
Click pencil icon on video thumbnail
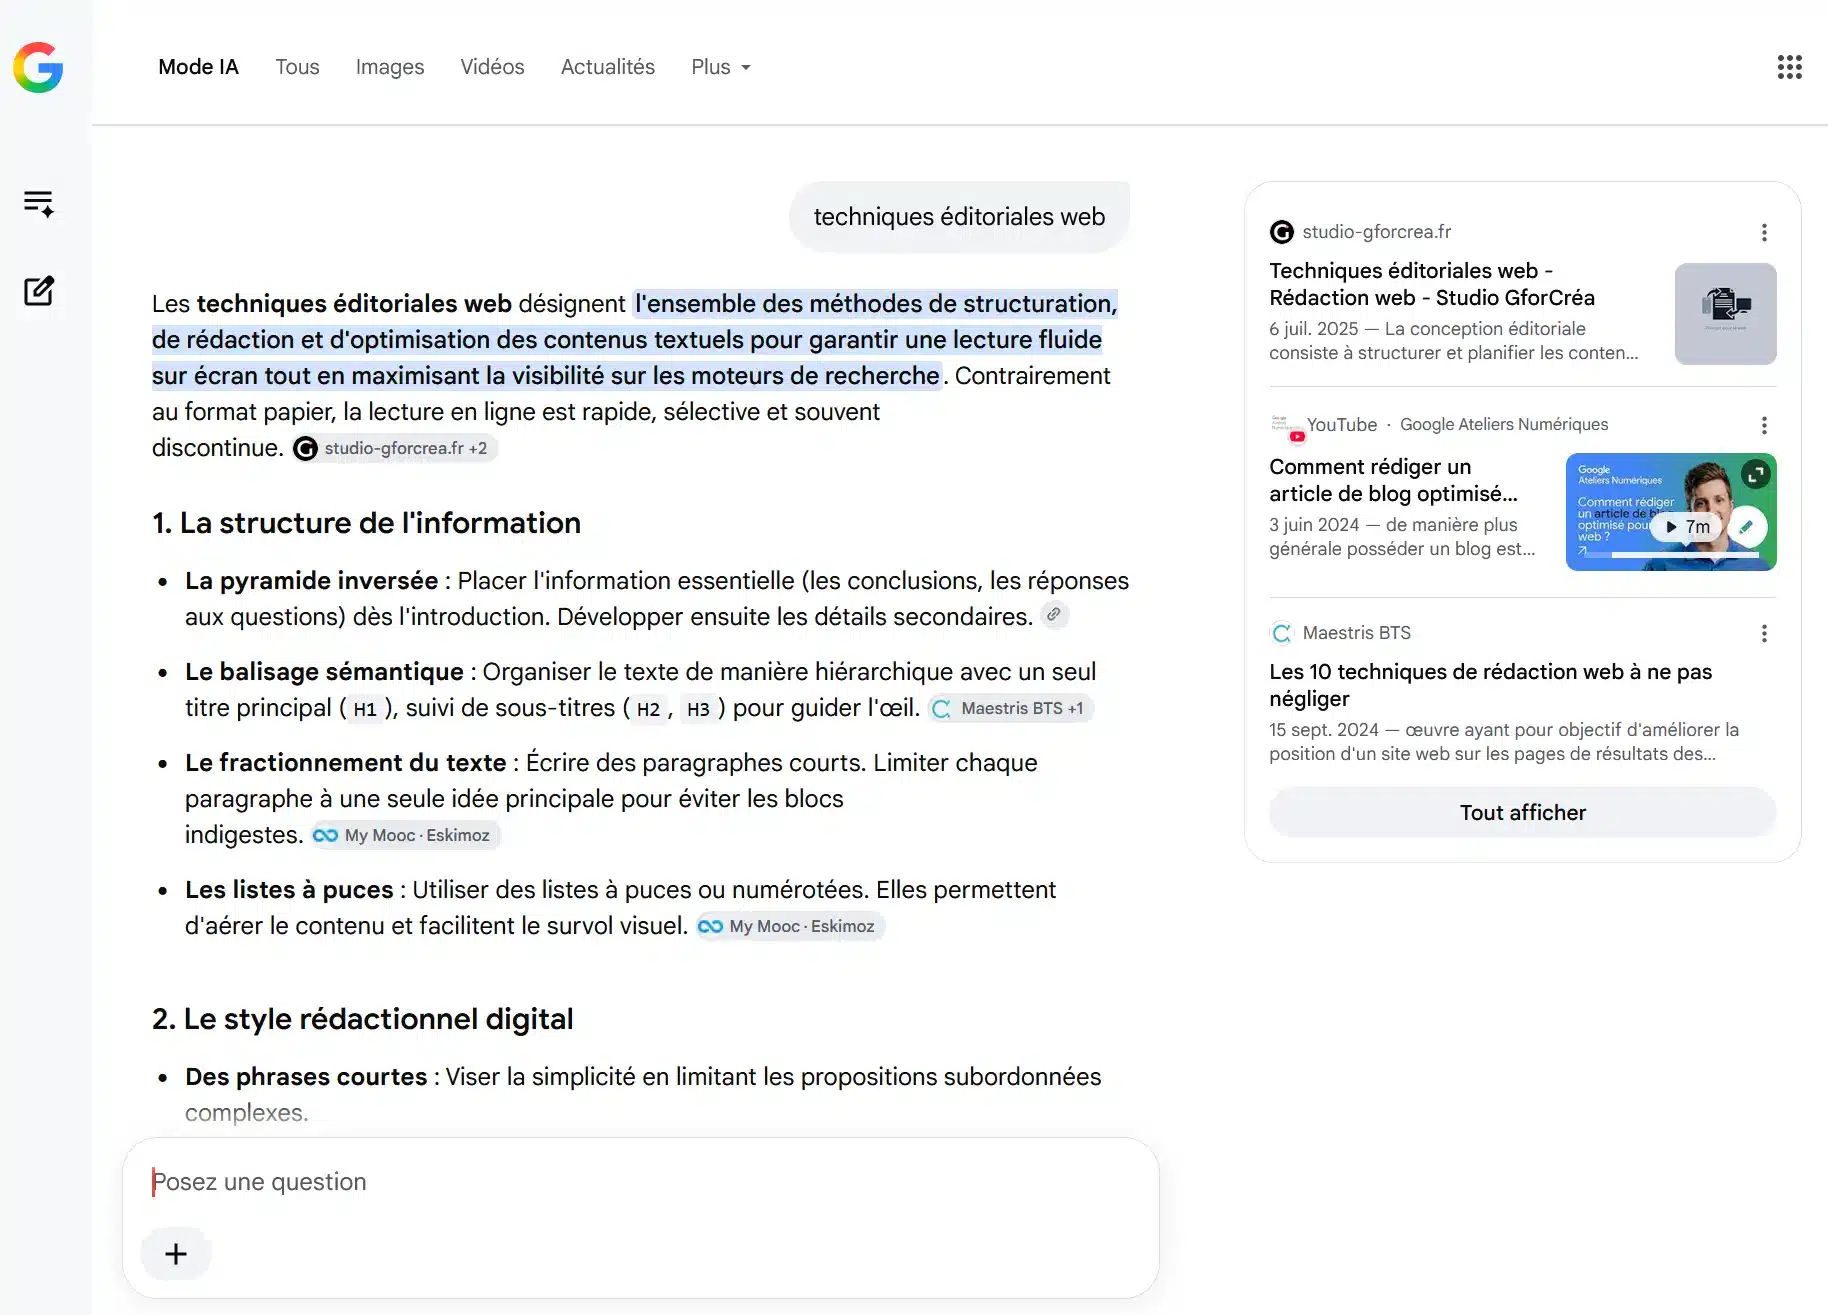click(1746, 526)
